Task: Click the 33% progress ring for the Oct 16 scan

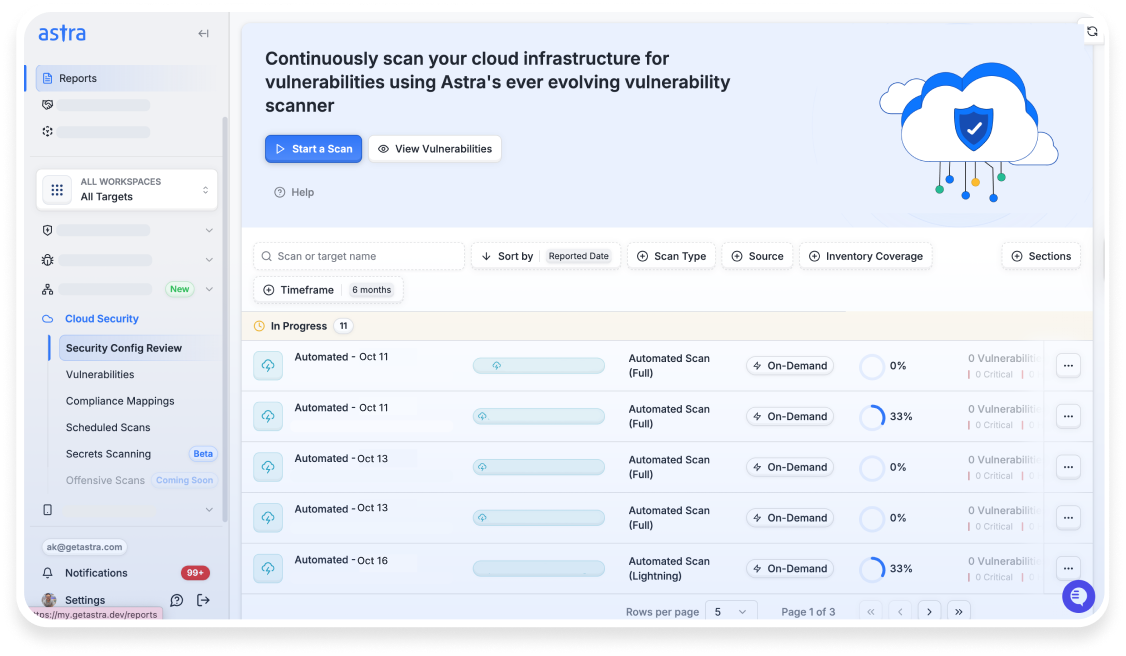Action: [x=872, y=568]
